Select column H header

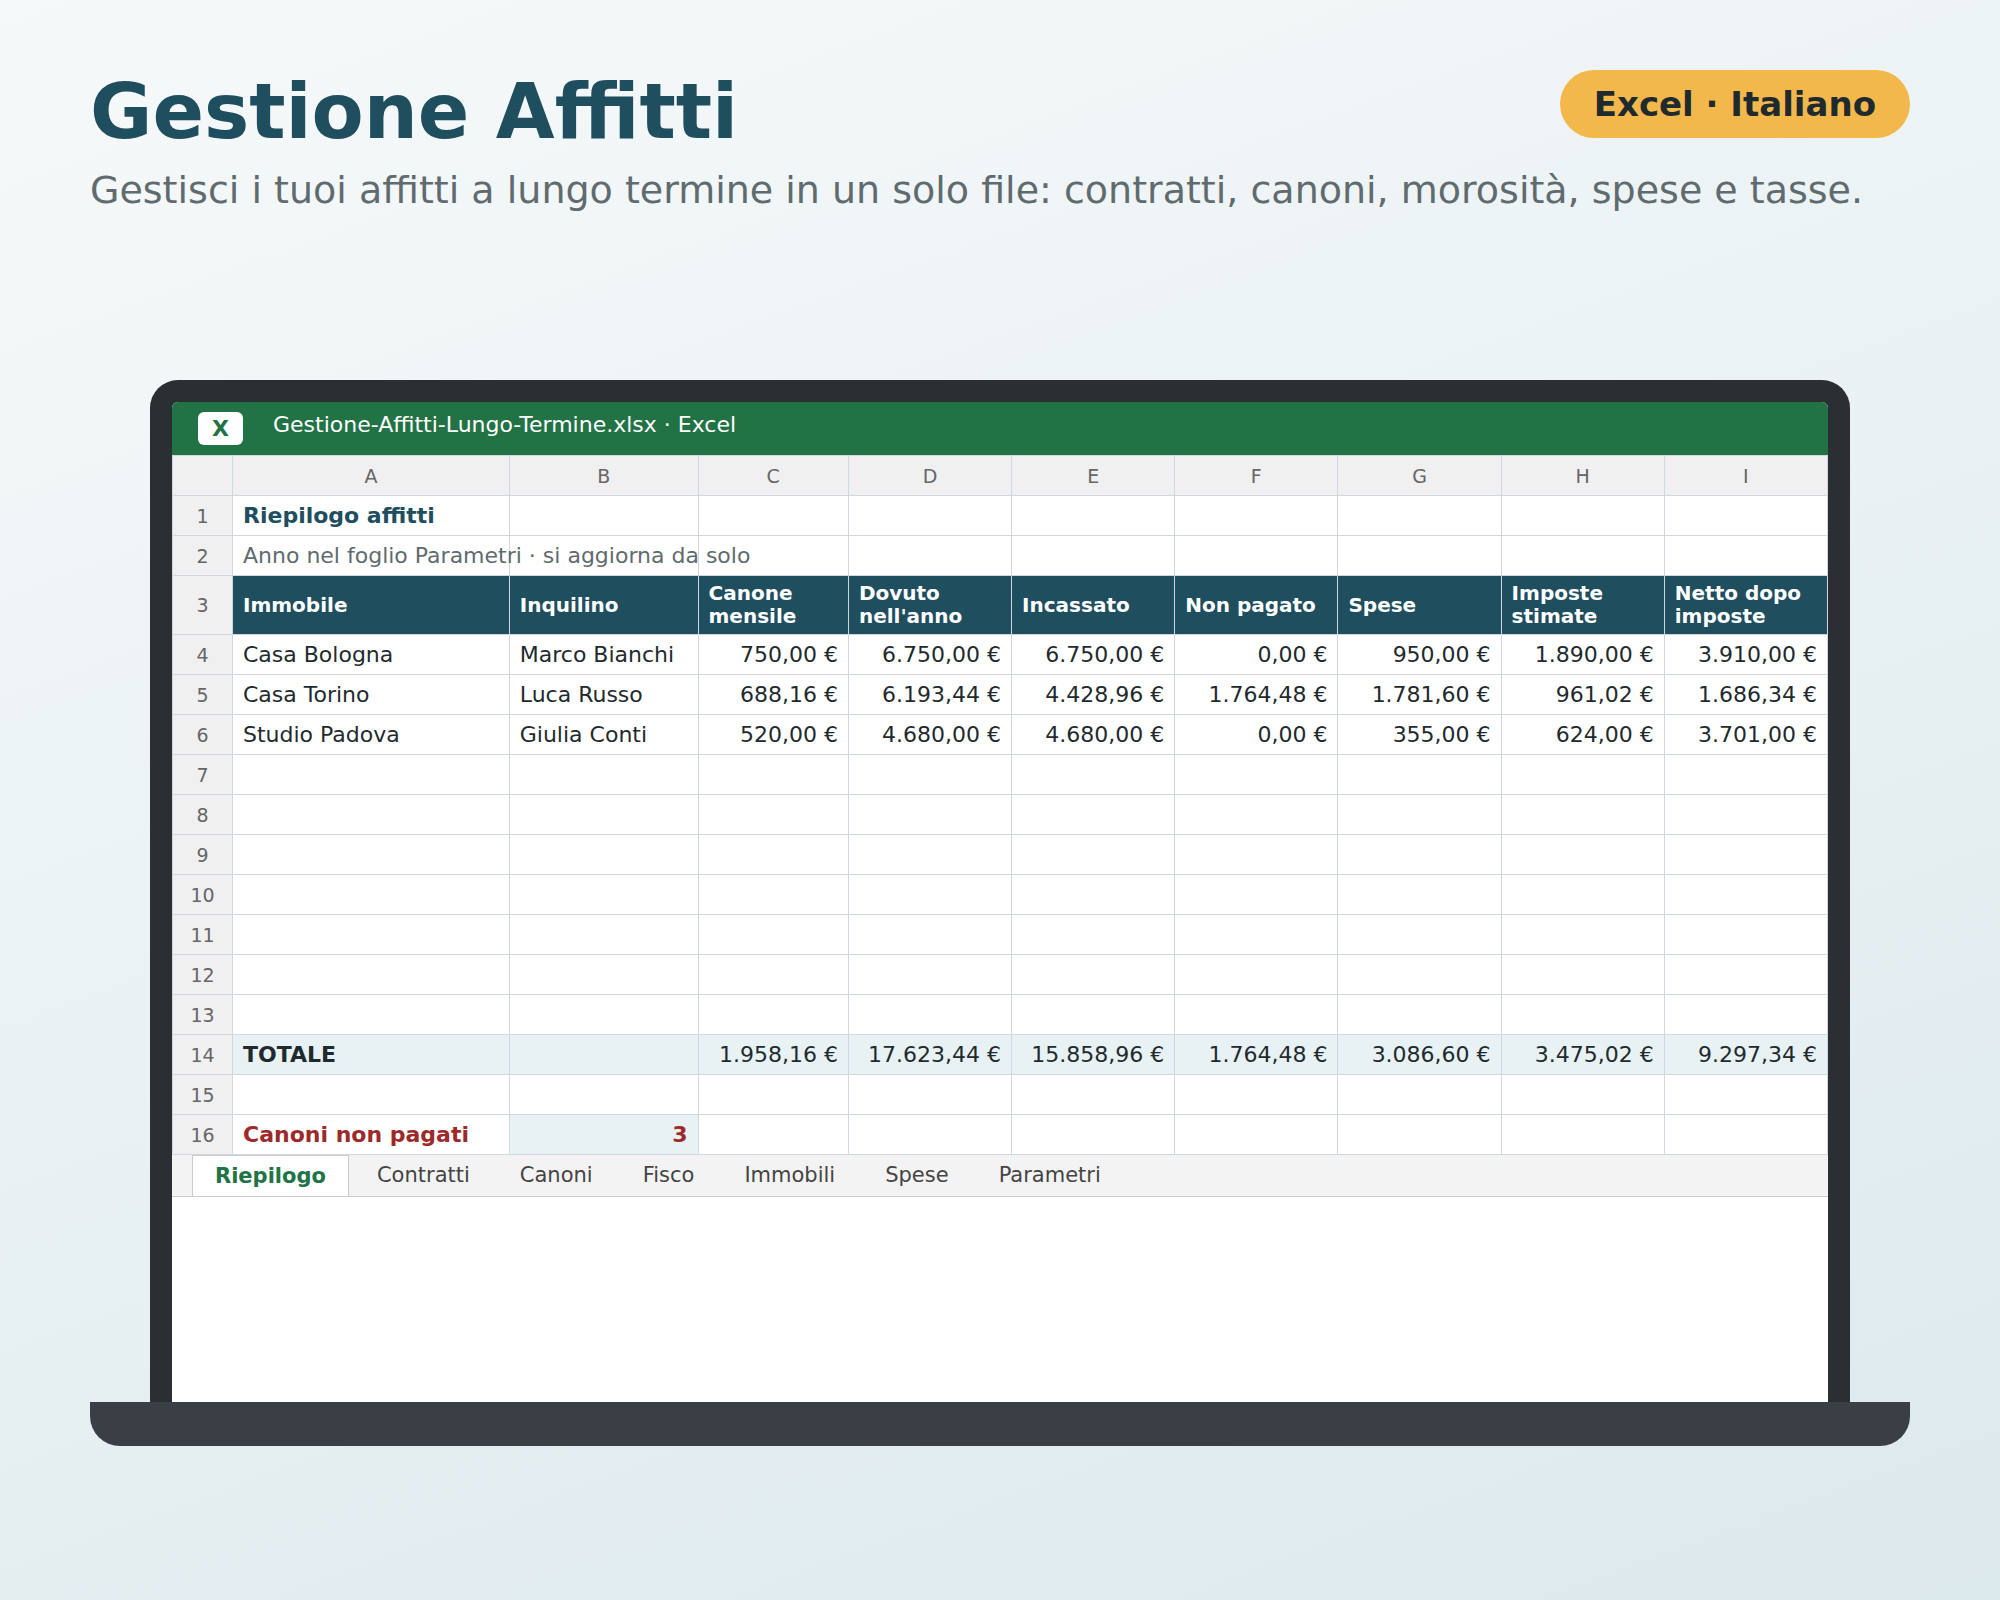pyautogui.click(x=1582, y=476)
